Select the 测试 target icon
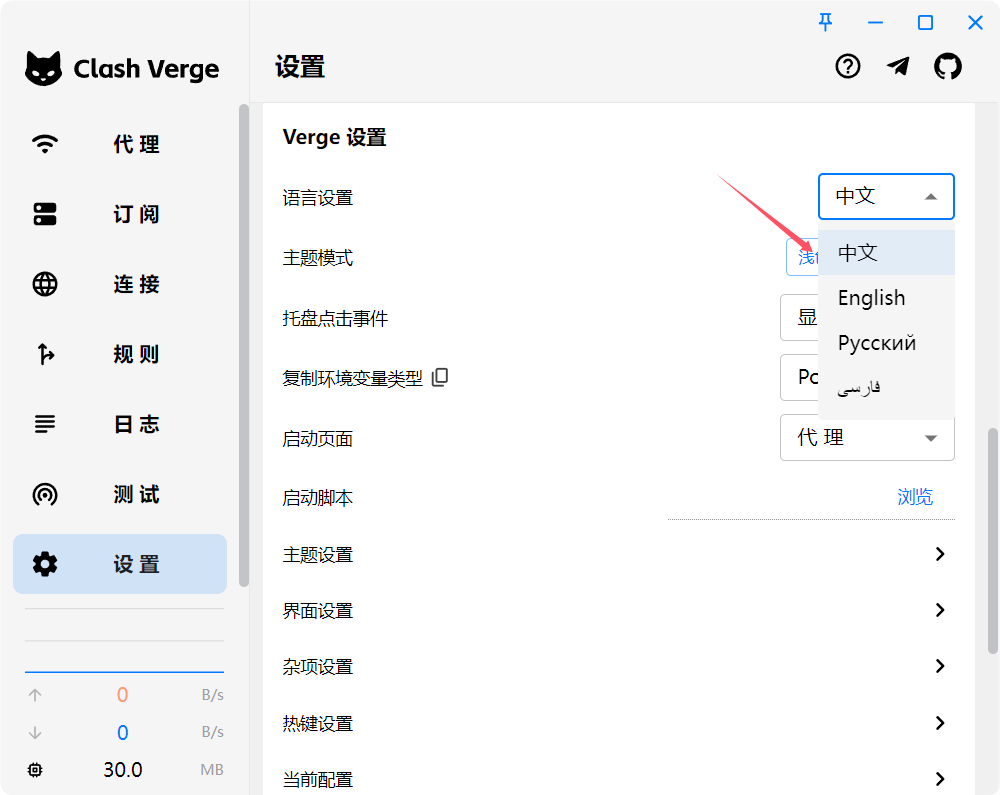1000x795 pixels. tap(44, 494)
